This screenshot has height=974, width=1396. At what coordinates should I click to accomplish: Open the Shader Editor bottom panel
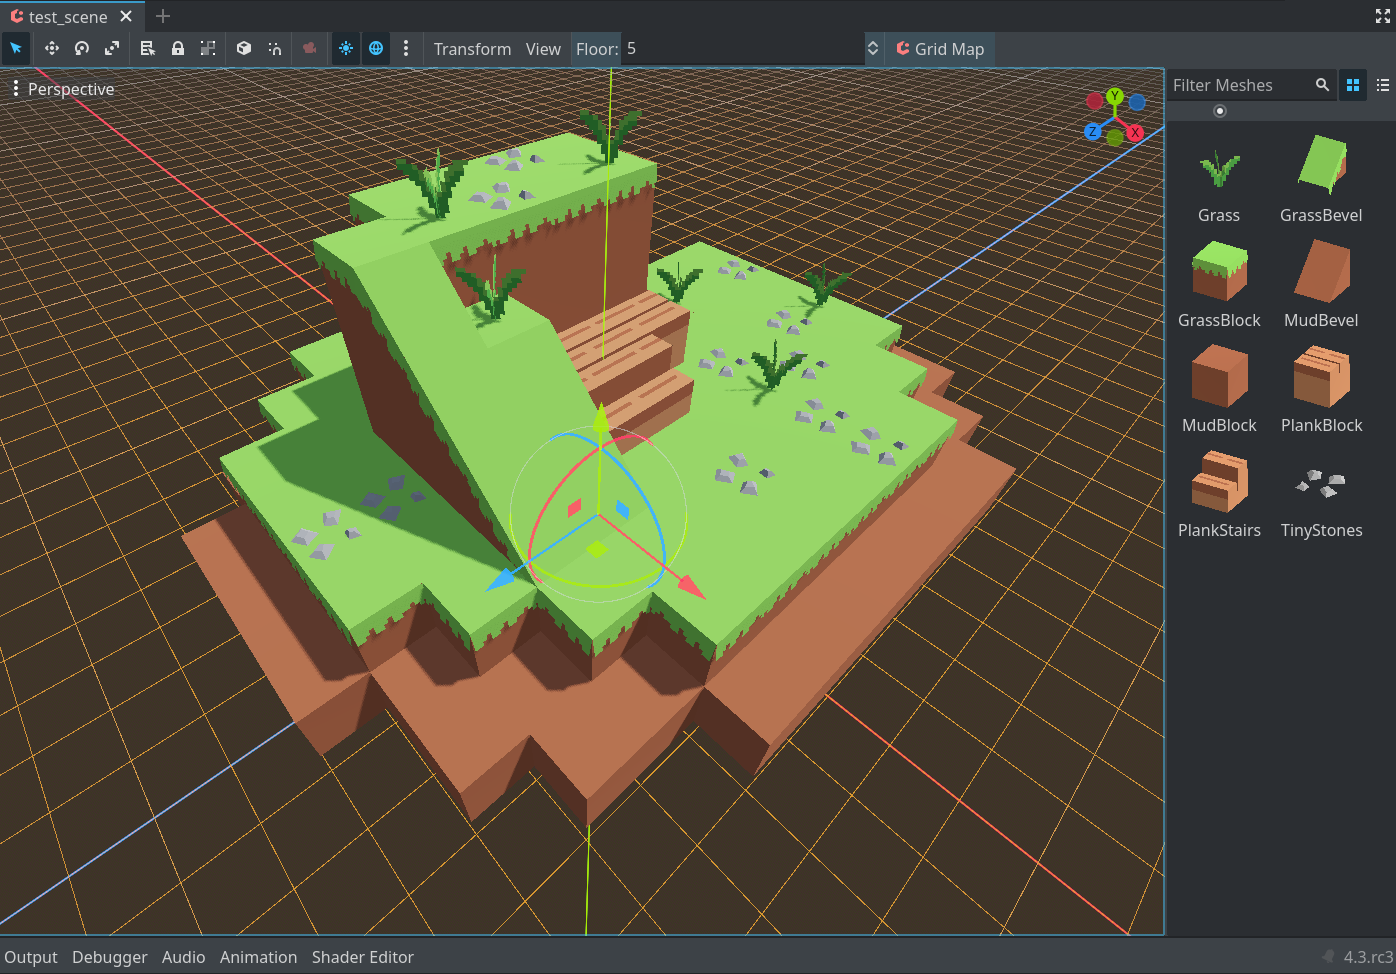363,957
